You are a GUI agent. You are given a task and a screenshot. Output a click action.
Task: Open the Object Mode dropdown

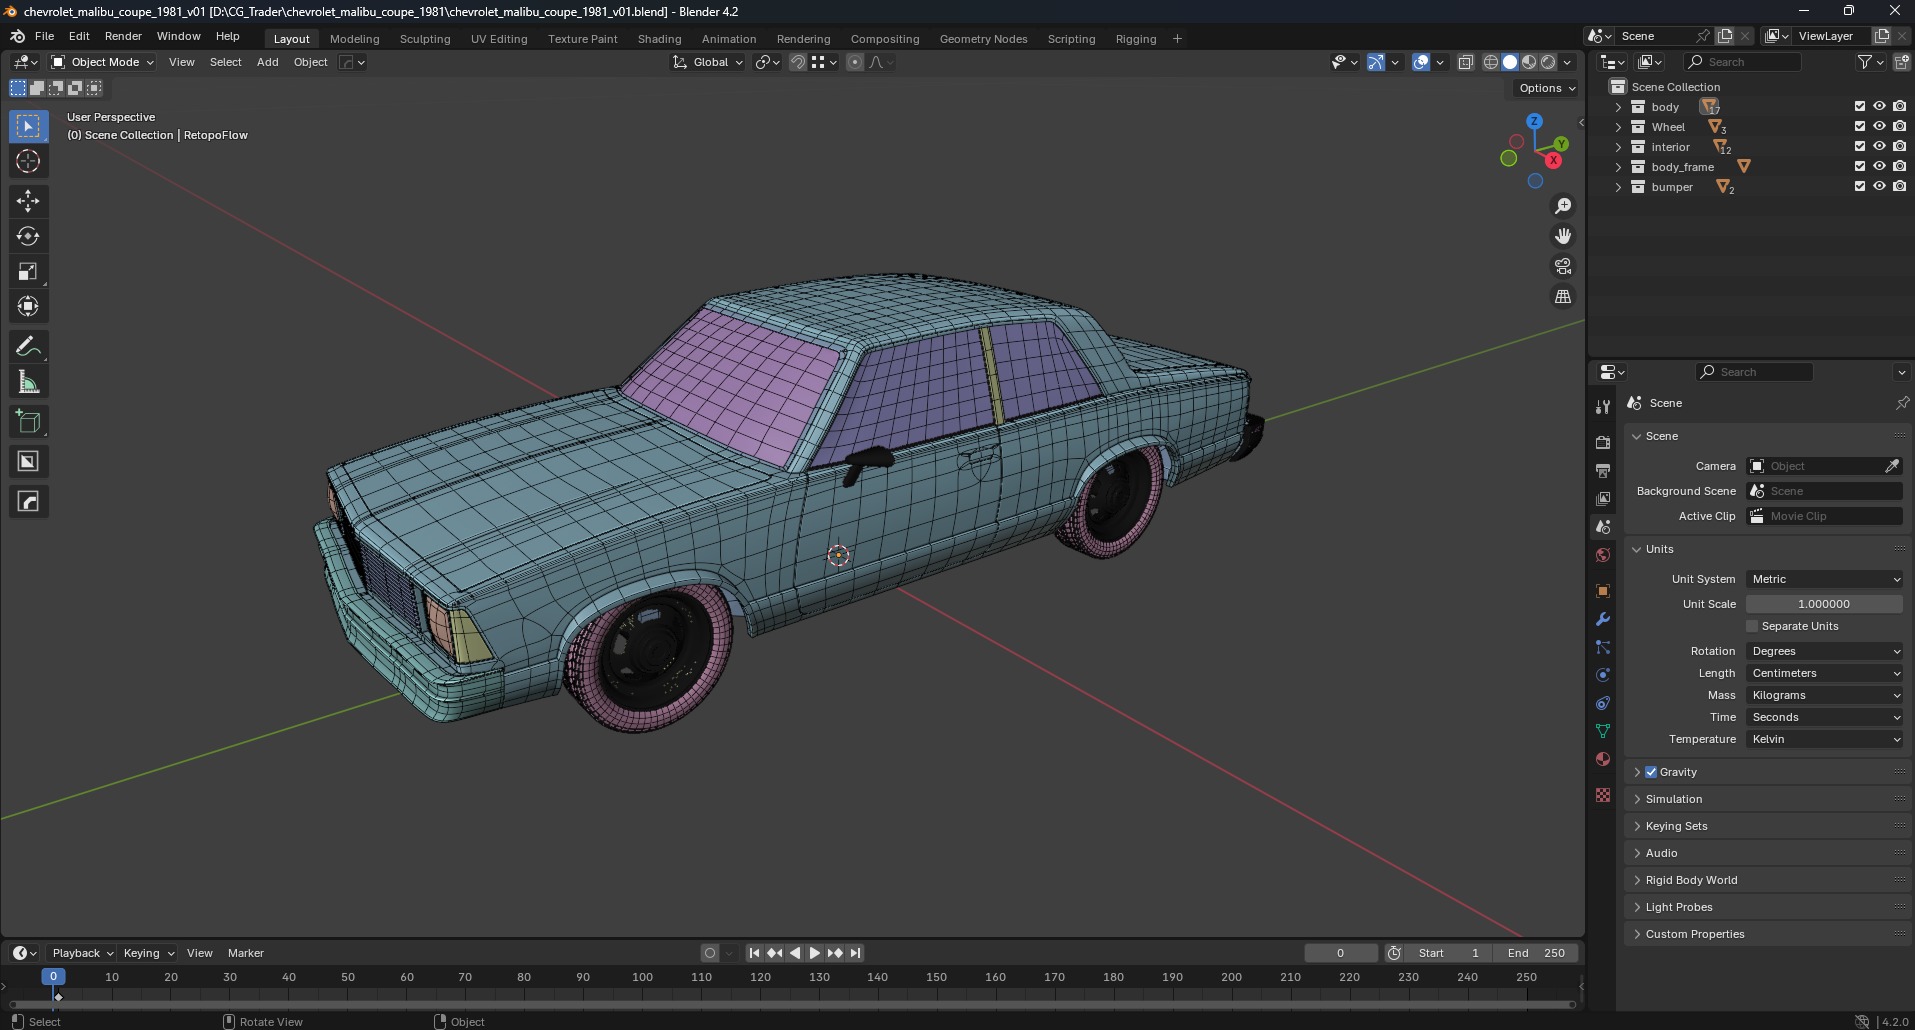tap(102, 62)
